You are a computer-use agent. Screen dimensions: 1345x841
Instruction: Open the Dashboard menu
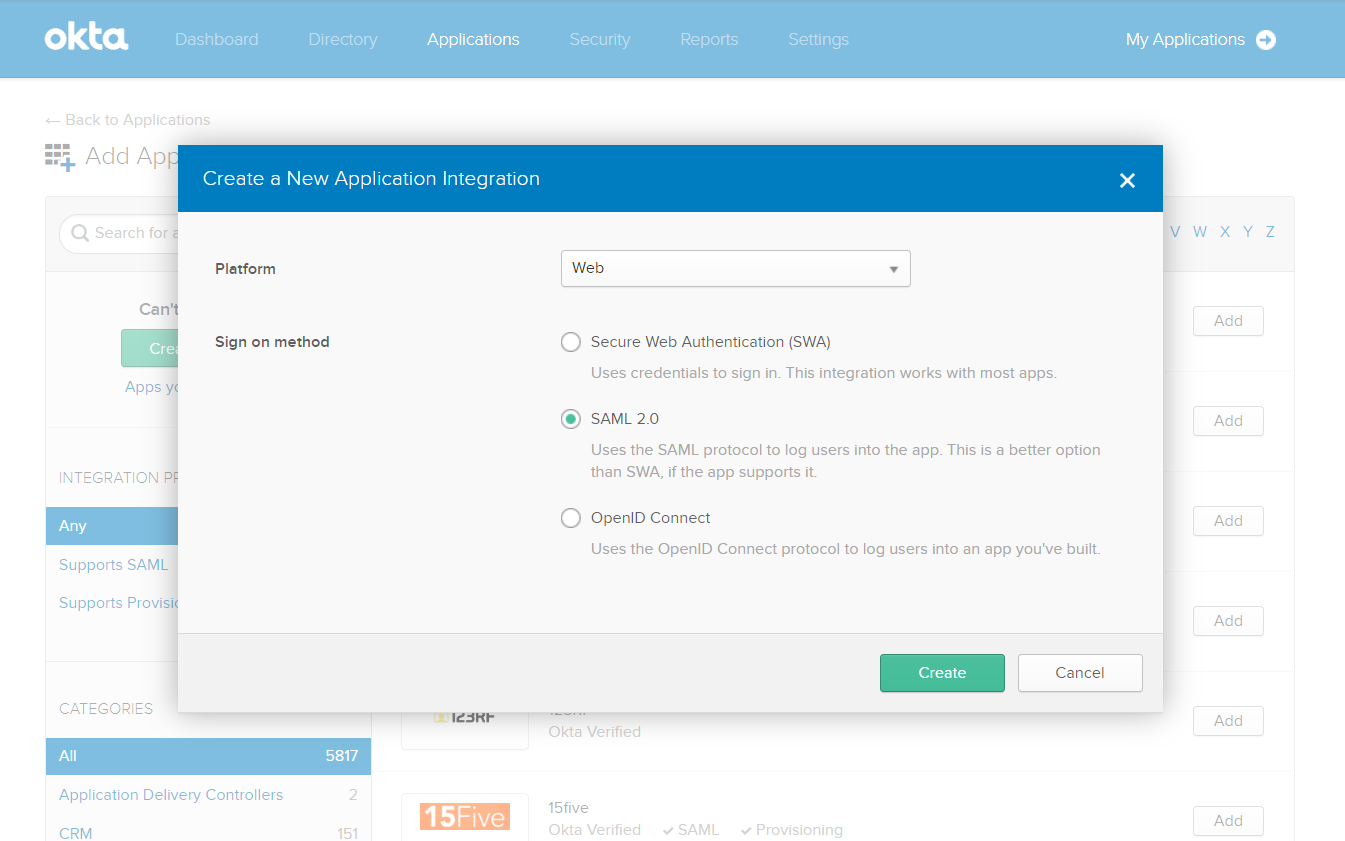(x=217, y=40)
